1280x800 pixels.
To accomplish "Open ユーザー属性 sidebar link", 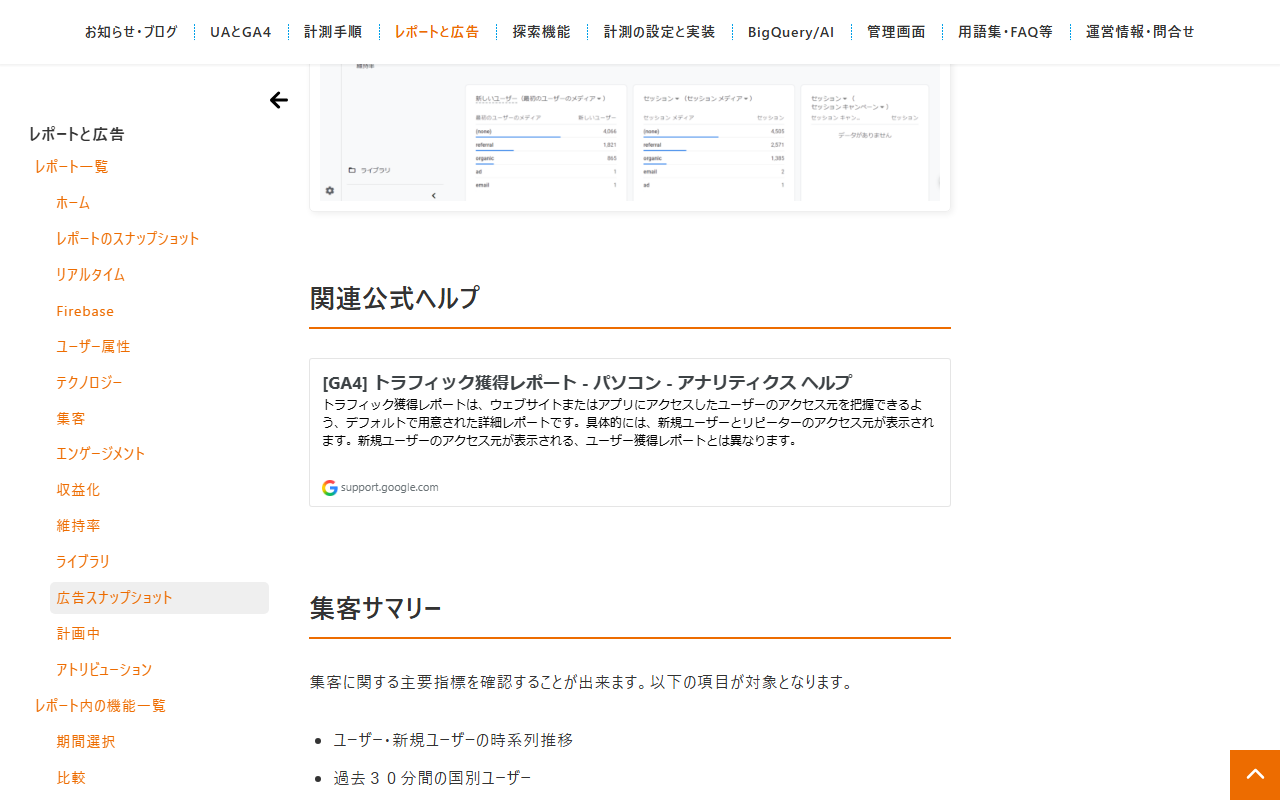I will [x=93, y=347].
